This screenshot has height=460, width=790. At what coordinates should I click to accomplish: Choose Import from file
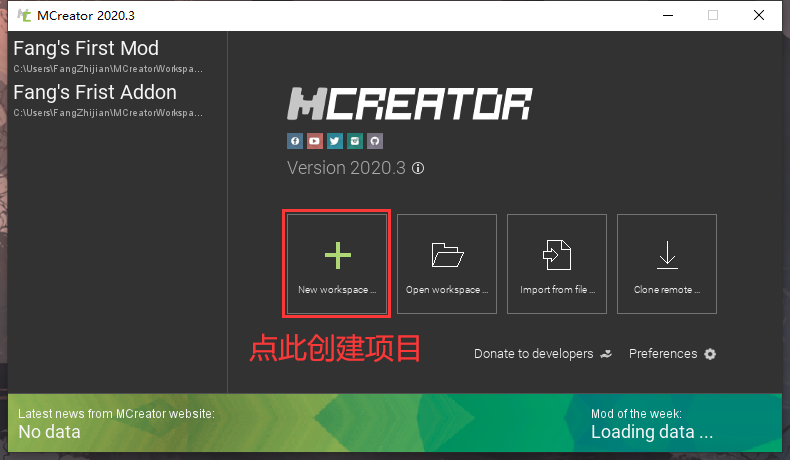[x=557, y=264]
